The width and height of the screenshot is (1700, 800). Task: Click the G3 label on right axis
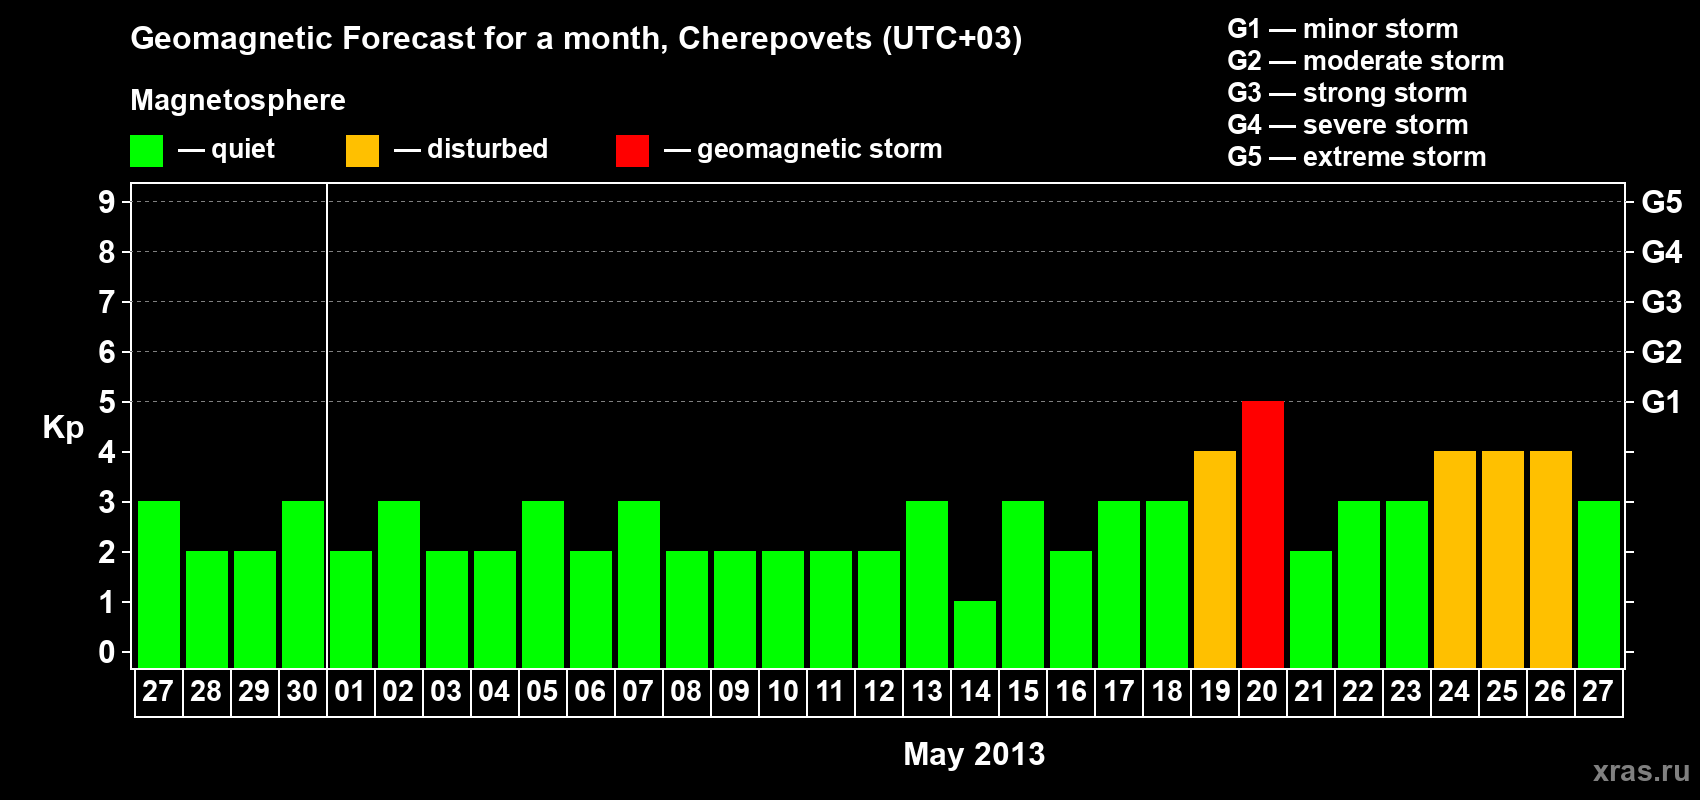(1661, 302)
